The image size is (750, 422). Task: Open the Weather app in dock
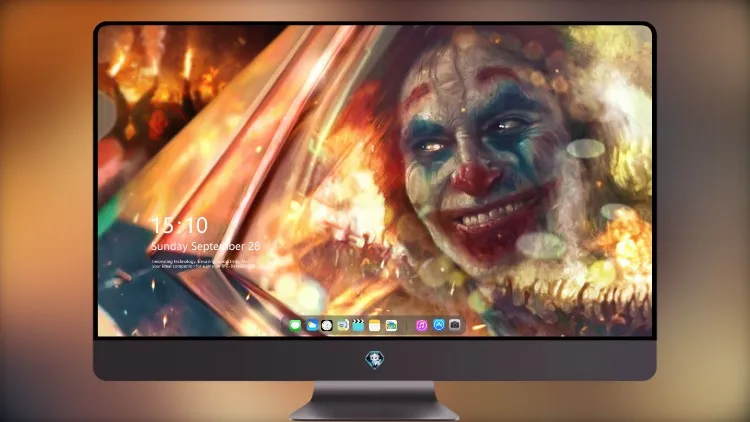click(x=311, y=325)
